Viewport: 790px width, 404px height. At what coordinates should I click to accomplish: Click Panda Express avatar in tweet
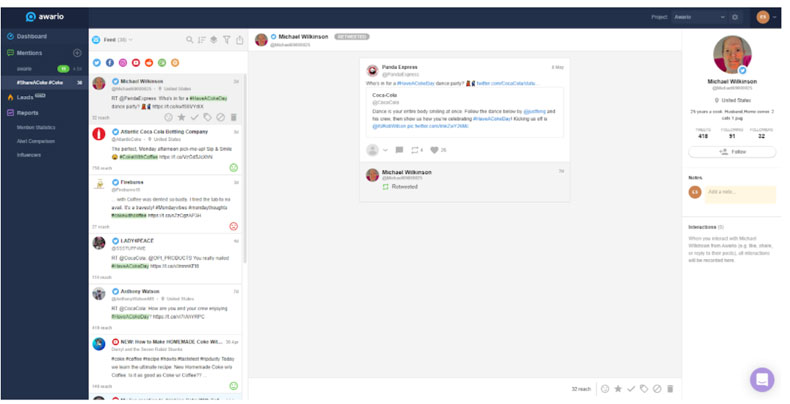click(372, 70)
